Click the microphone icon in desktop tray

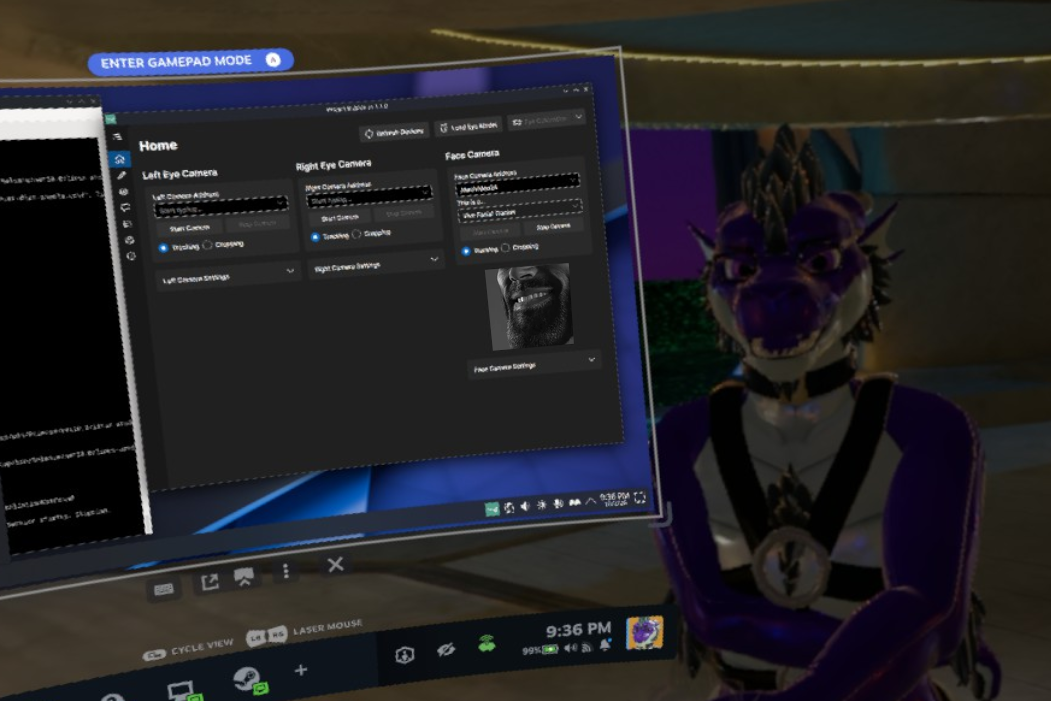[558, 503]
